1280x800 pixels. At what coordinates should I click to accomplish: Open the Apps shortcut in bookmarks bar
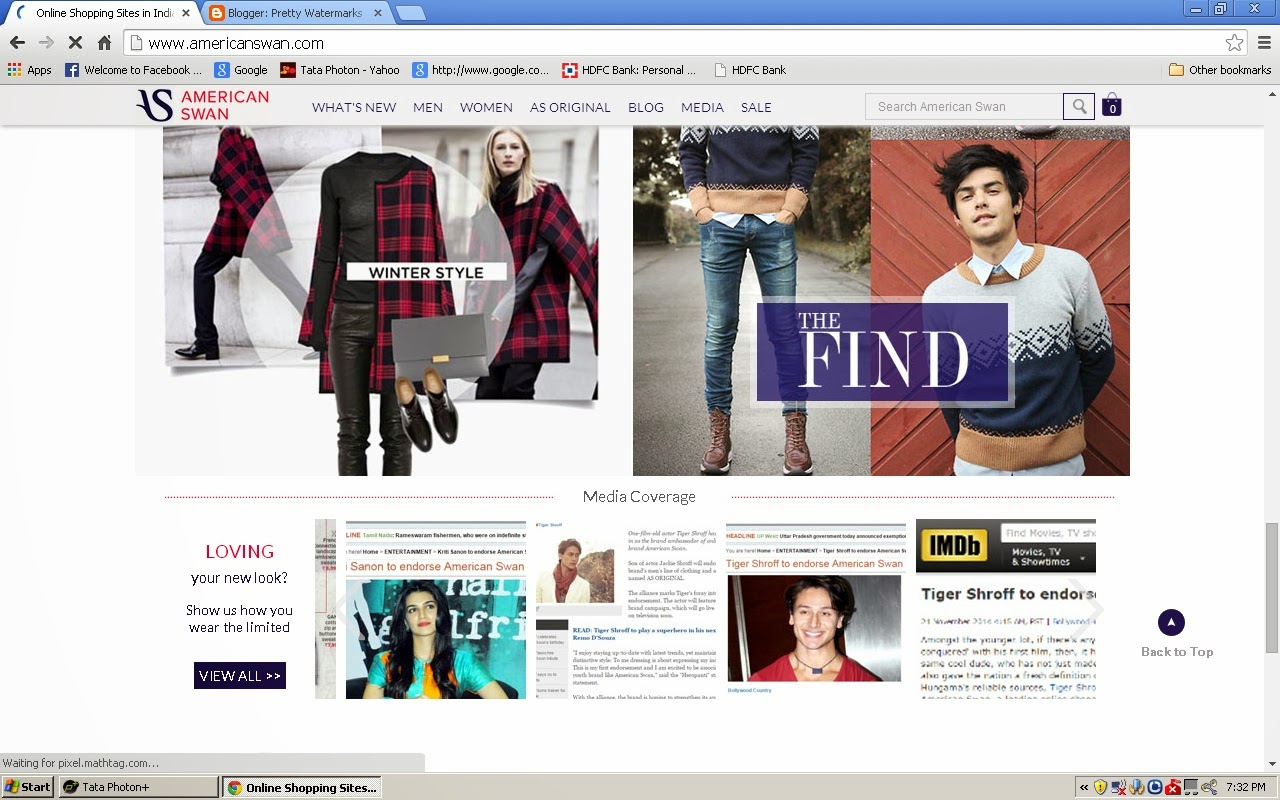[x=30, y=70]
